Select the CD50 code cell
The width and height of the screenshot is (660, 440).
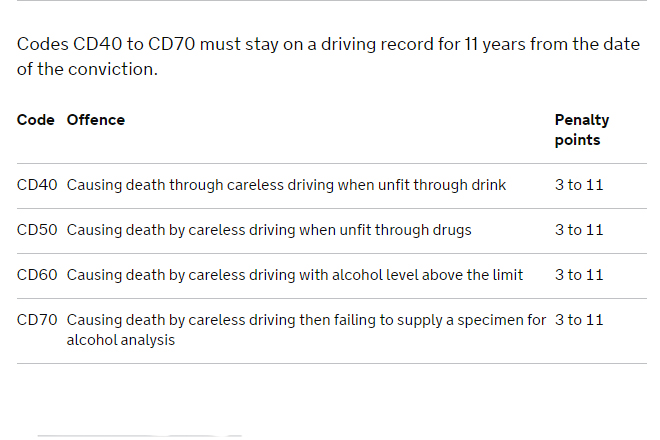tap(37, 230)
